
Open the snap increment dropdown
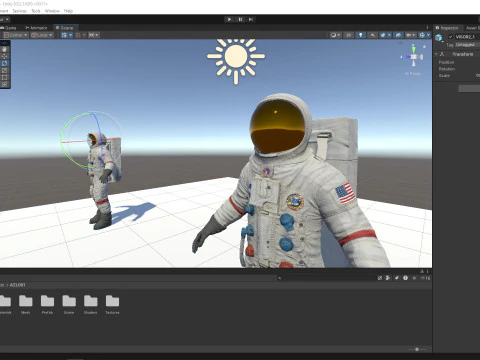[x=93, y=35]
